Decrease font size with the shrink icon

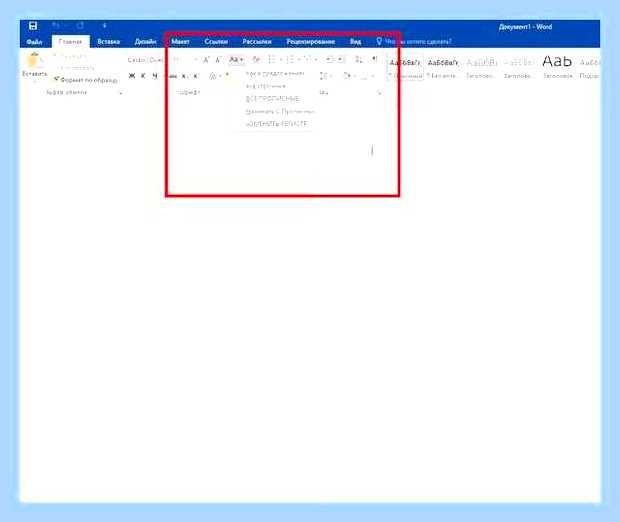pos(217,60)
